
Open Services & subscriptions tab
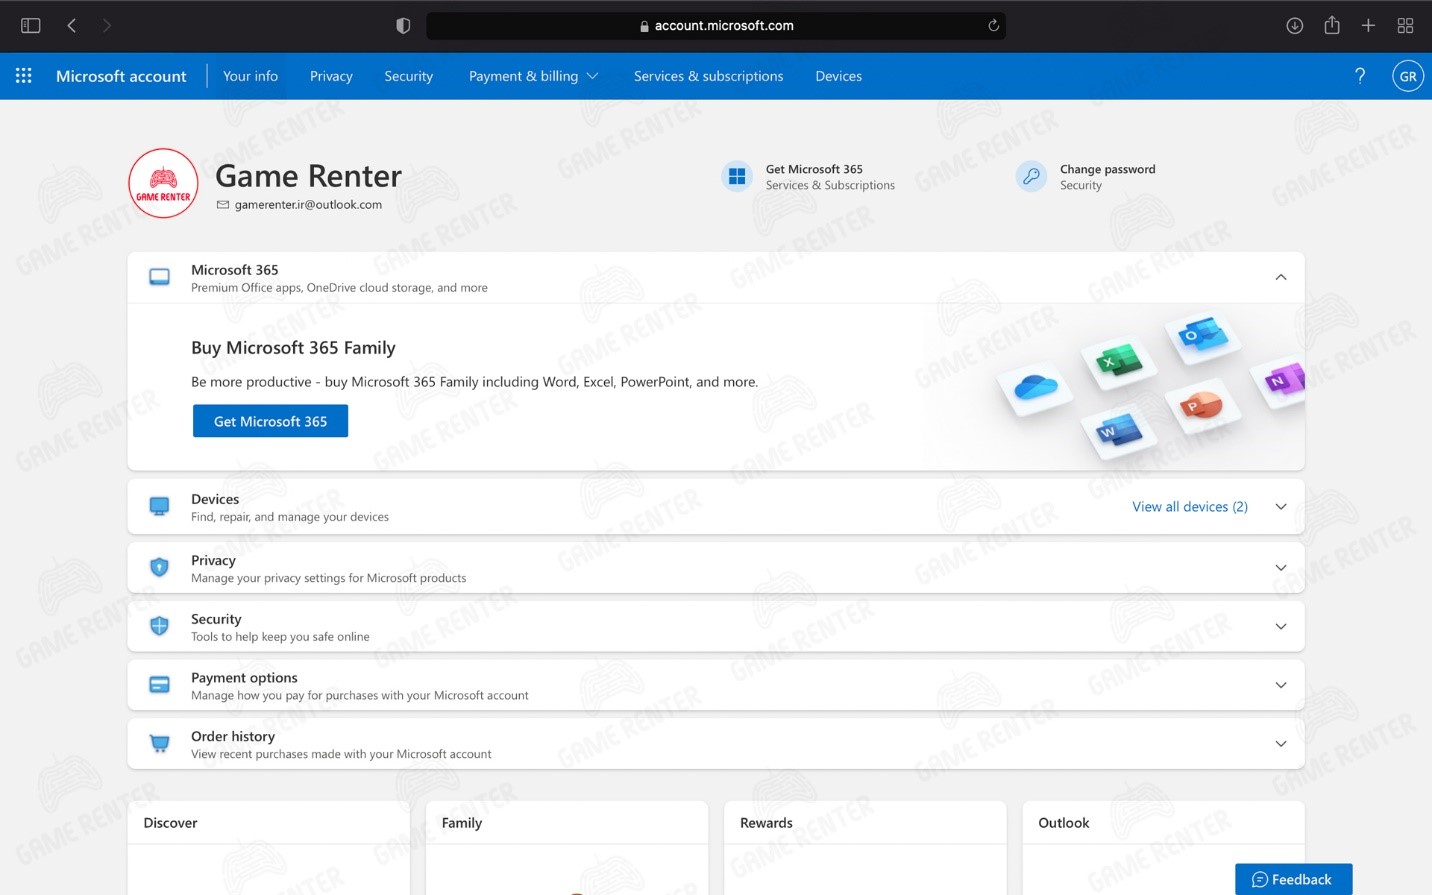tap(709, 76)
